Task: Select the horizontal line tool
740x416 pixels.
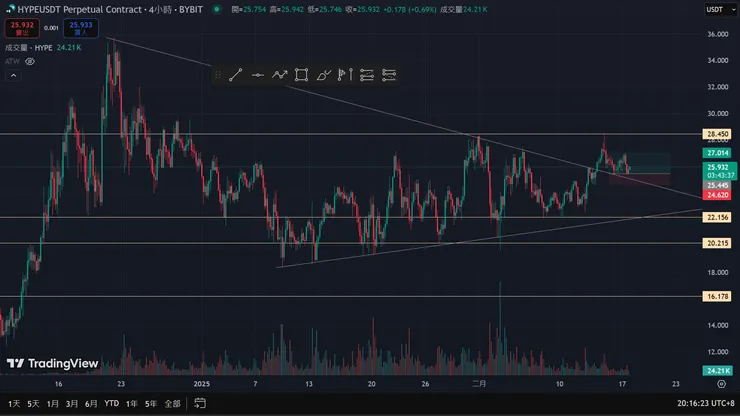Action: (x=257, y=75)
